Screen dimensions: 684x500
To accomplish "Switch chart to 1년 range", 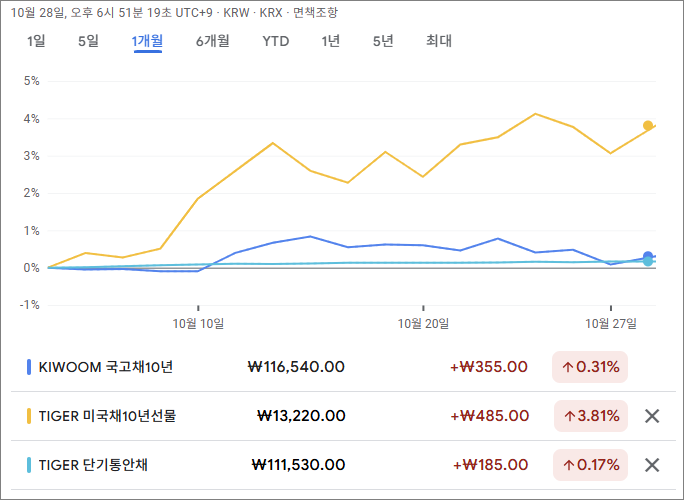I will pyautogui.click(x=331, y=41).
